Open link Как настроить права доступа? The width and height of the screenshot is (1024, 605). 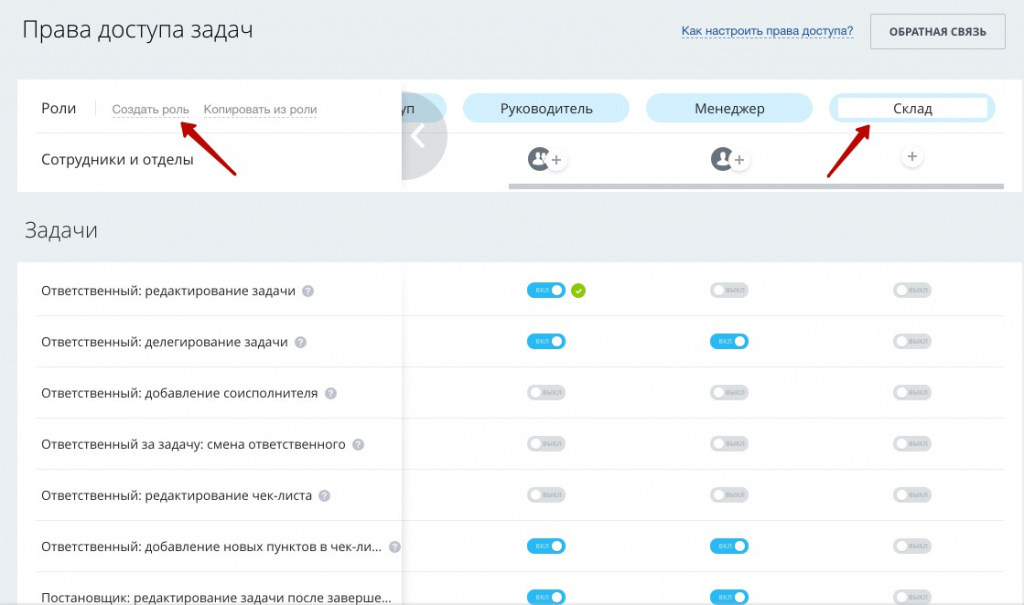point(767,31)
